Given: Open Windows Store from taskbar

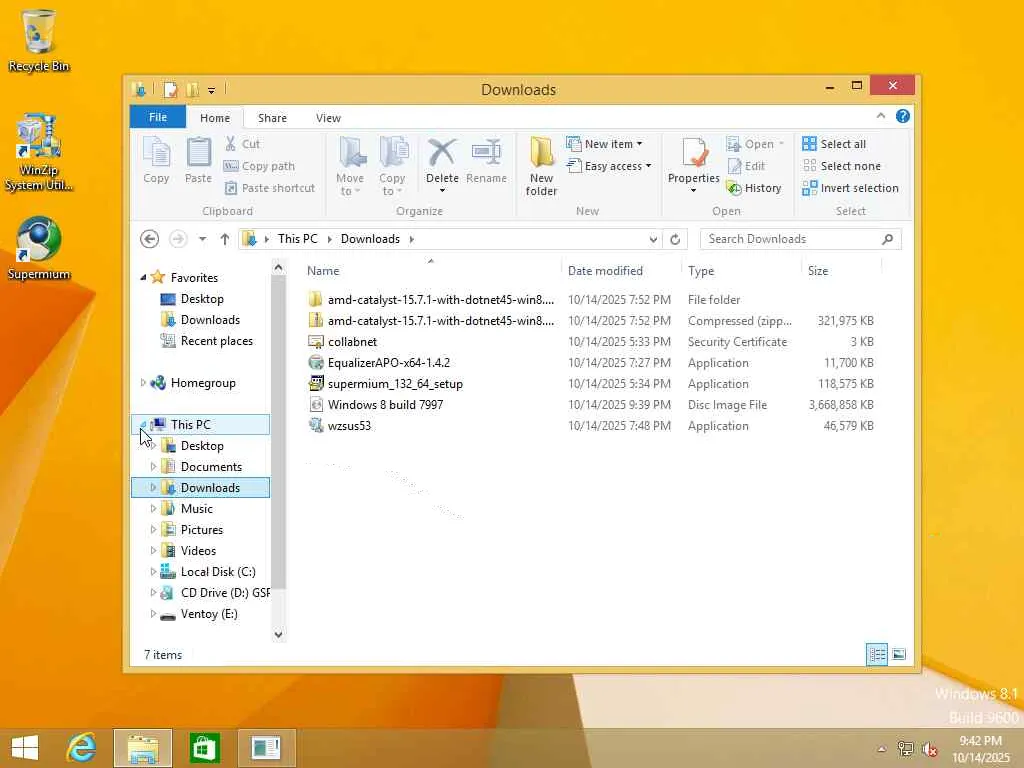Looking at the screenshot, I should [204, 748].
